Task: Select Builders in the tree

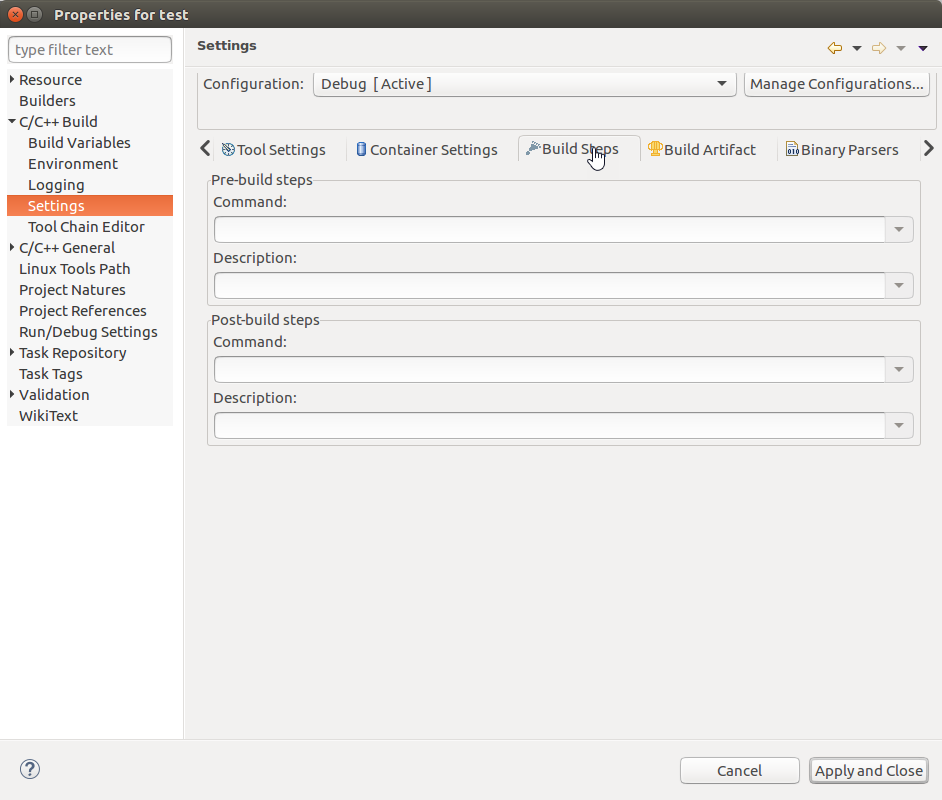Action: point(47,101)
